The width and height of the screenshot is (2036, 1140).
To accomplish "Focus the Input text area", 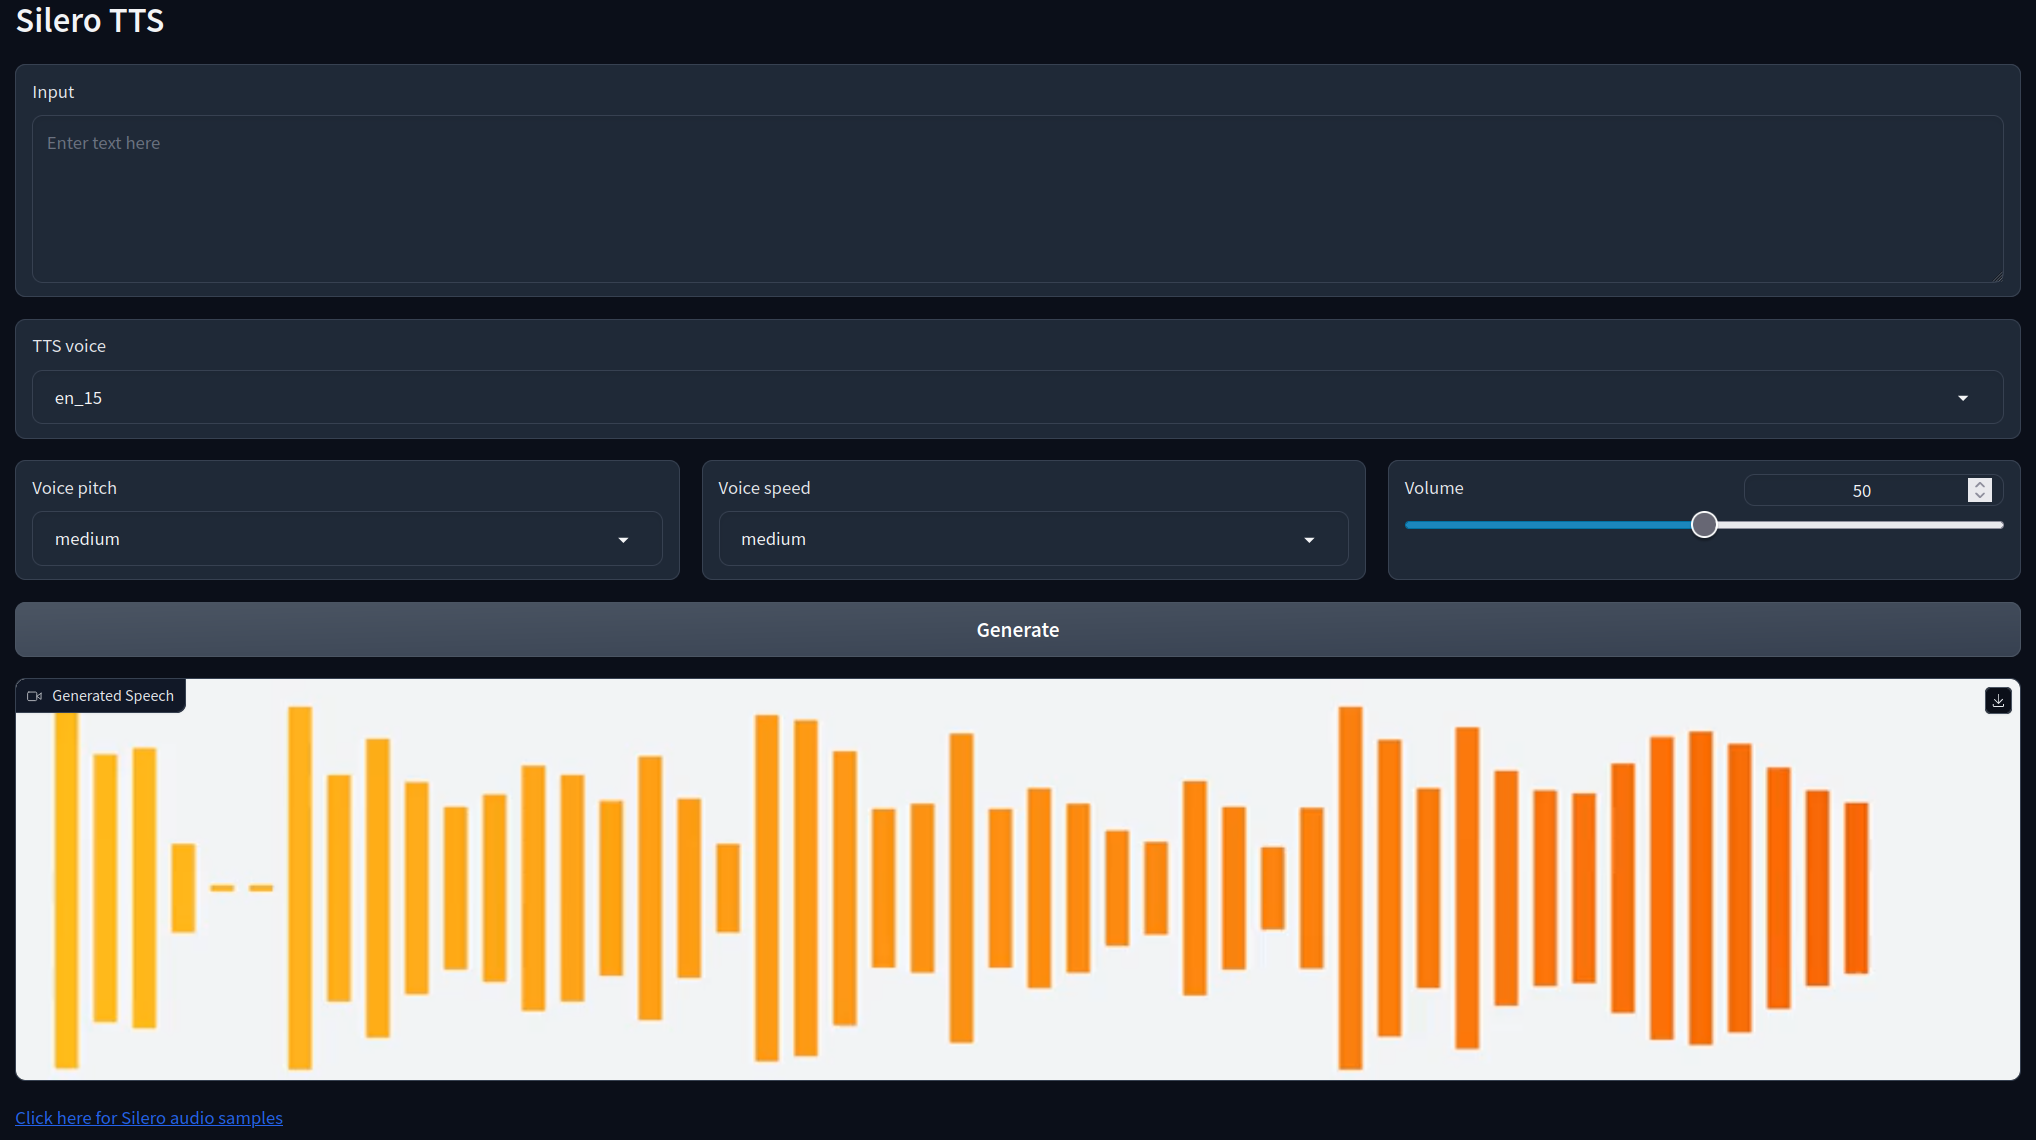I will [1017, 200].
